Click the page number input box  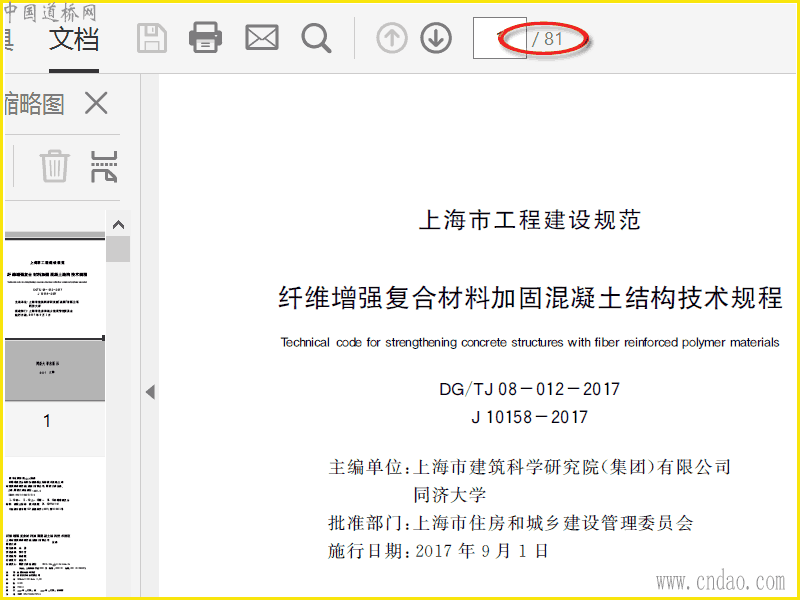pos(499,38)
